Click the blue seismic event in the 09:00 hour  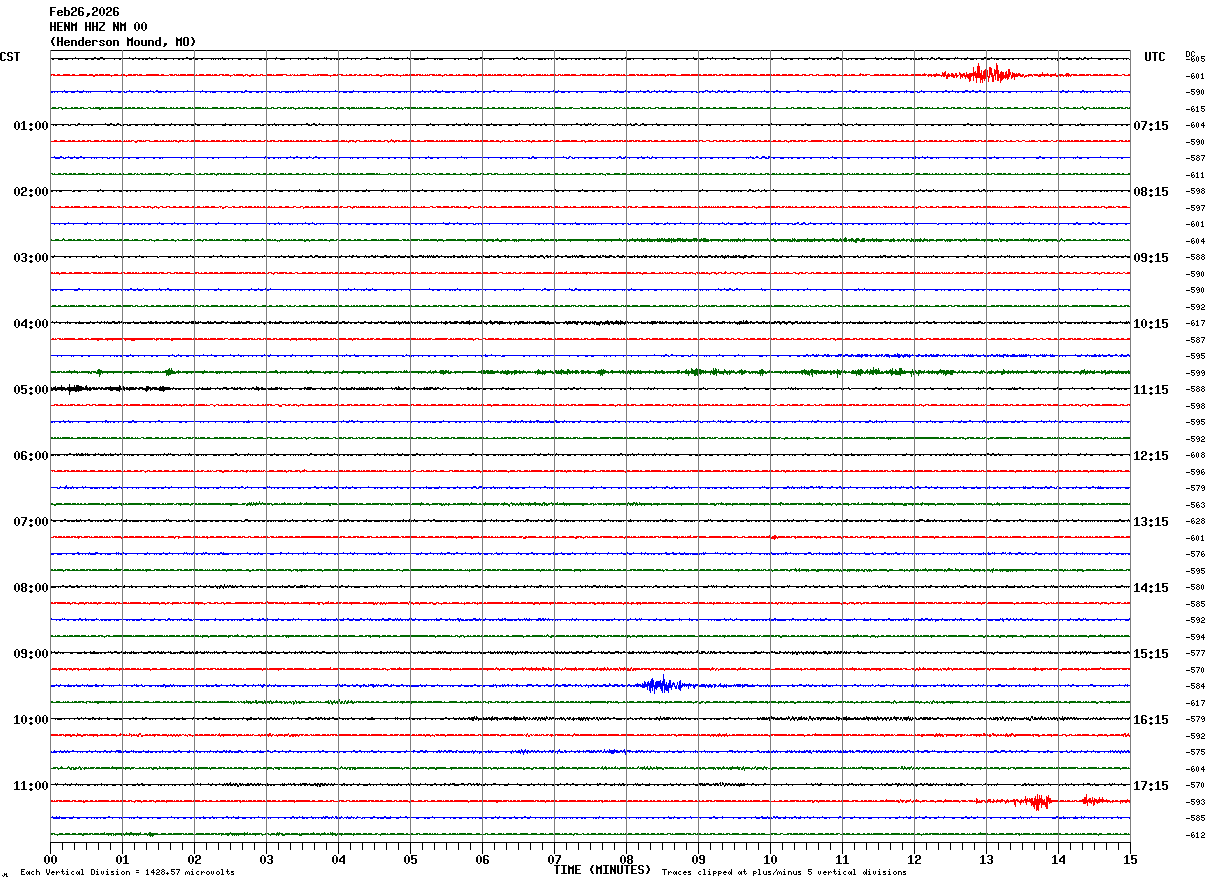[x=659, y=685]
